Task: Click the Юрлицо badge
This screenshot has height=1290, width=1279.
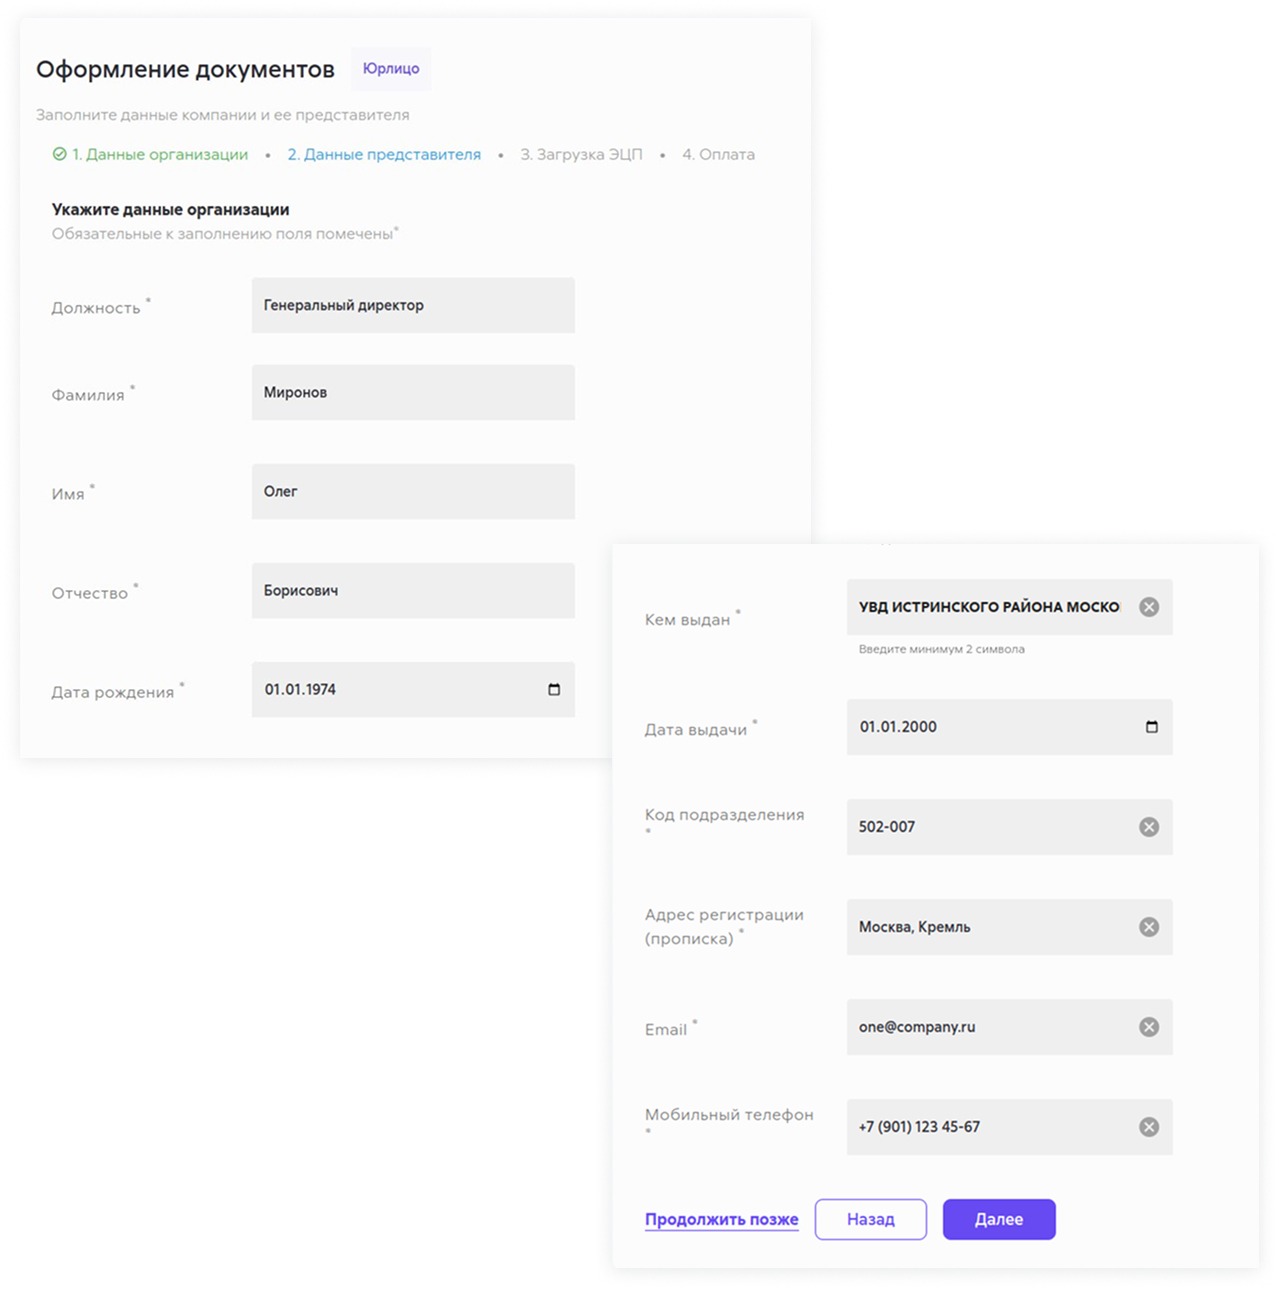Action: pos(391,68)
